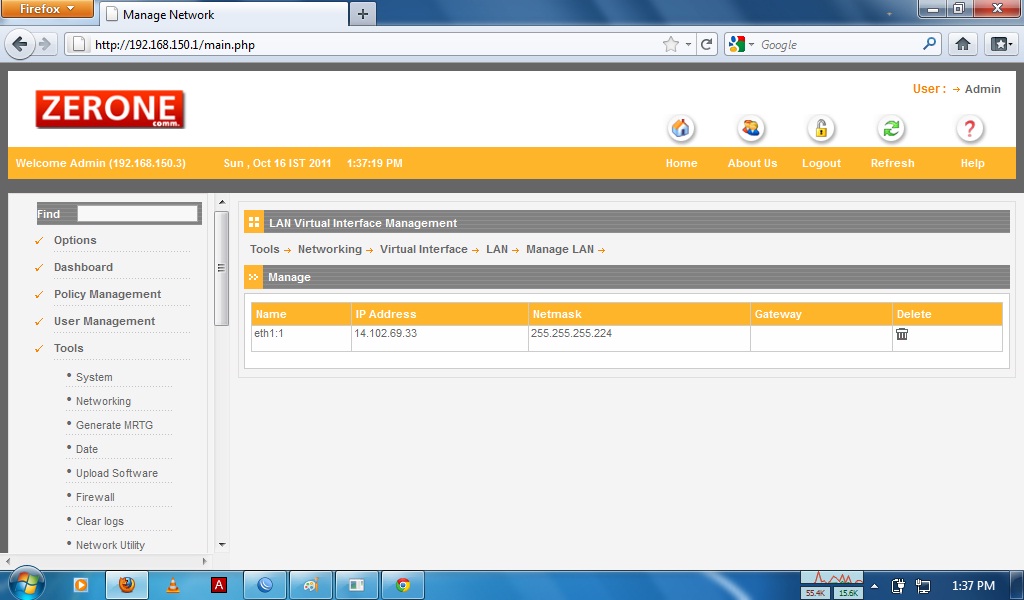
Task: Open Generate MRTG under Tools
Action: 114,425
